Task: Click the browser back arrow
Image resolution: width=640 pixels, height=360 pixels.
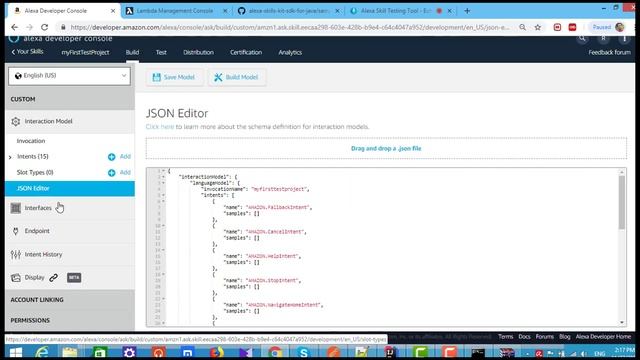Action: click(15, 27)
